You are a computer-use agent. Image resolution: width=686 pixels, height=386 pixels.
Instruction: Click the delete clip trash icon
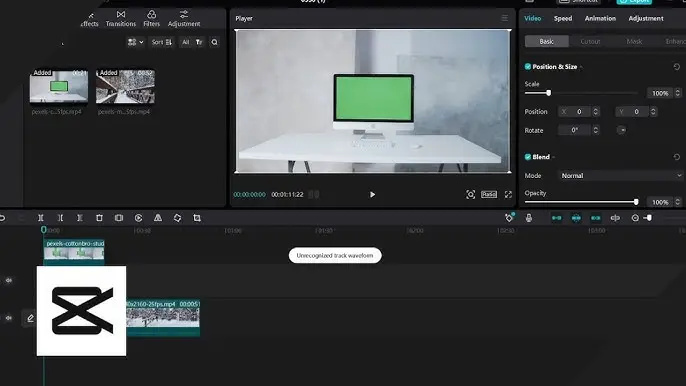99,218
